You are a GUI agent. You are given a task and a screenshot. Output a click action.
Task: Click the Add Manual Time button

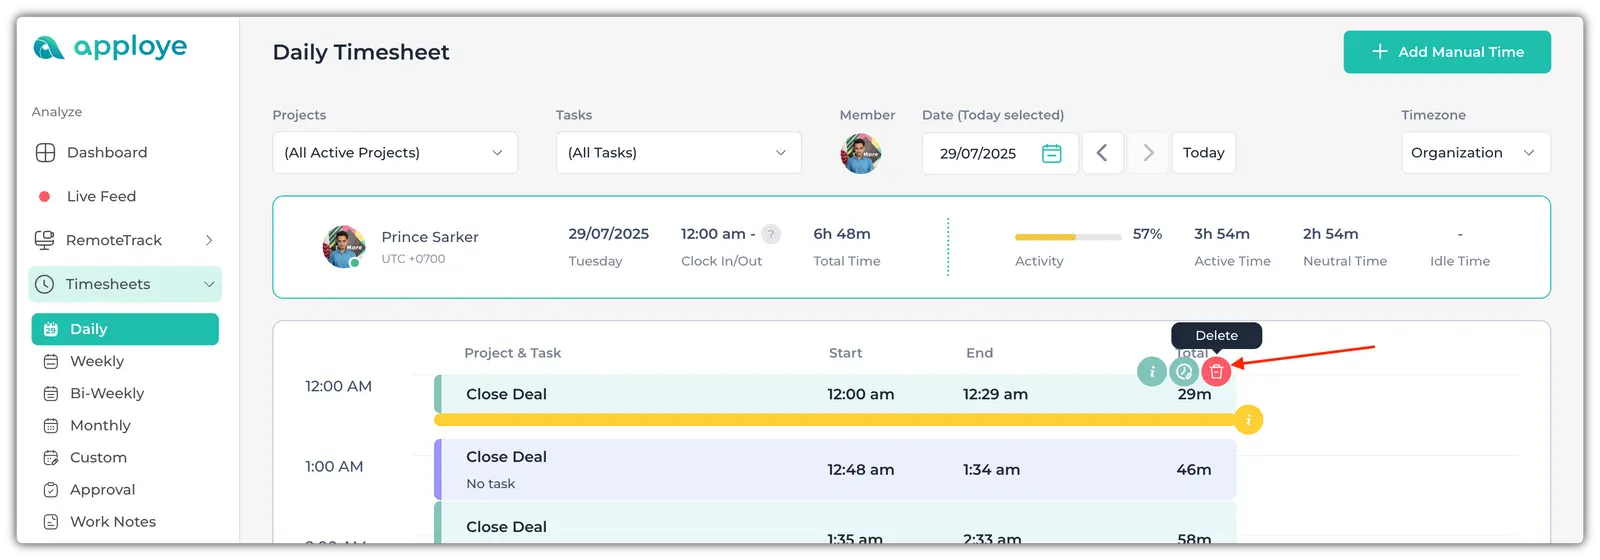pos(1447,52)
